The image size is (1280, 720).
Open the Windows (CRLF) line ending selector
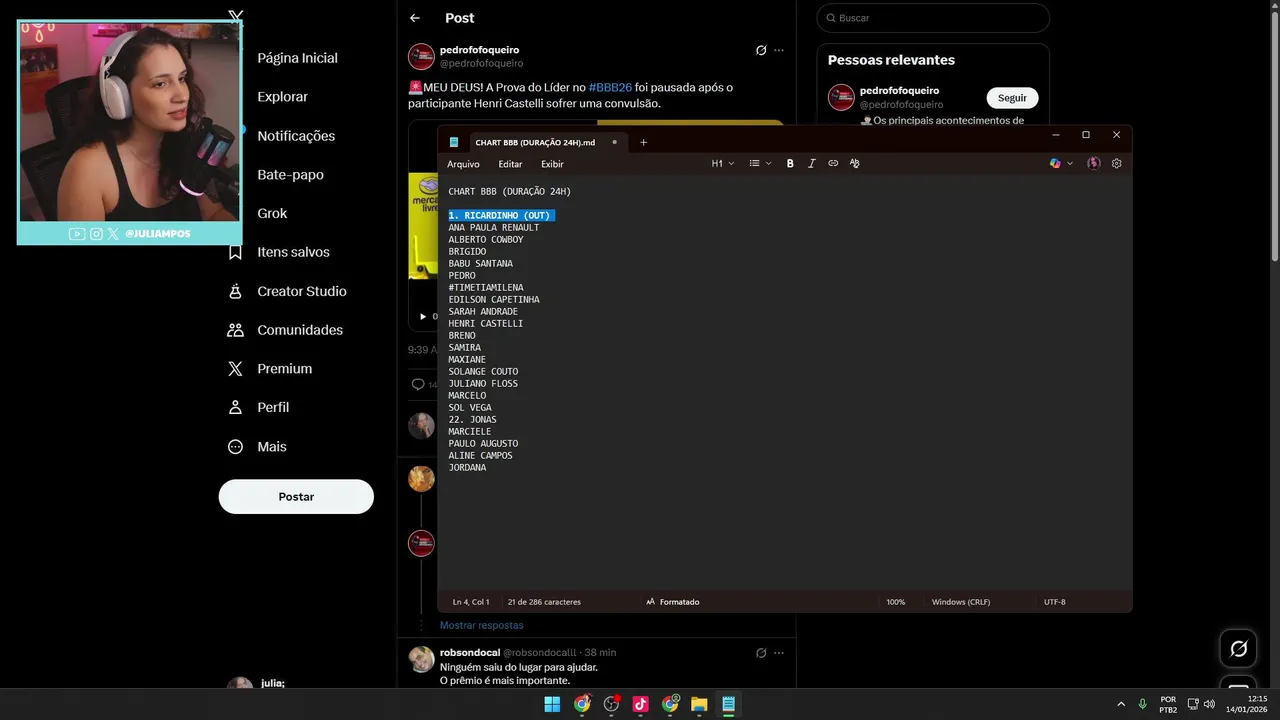(x=960, y=602)
